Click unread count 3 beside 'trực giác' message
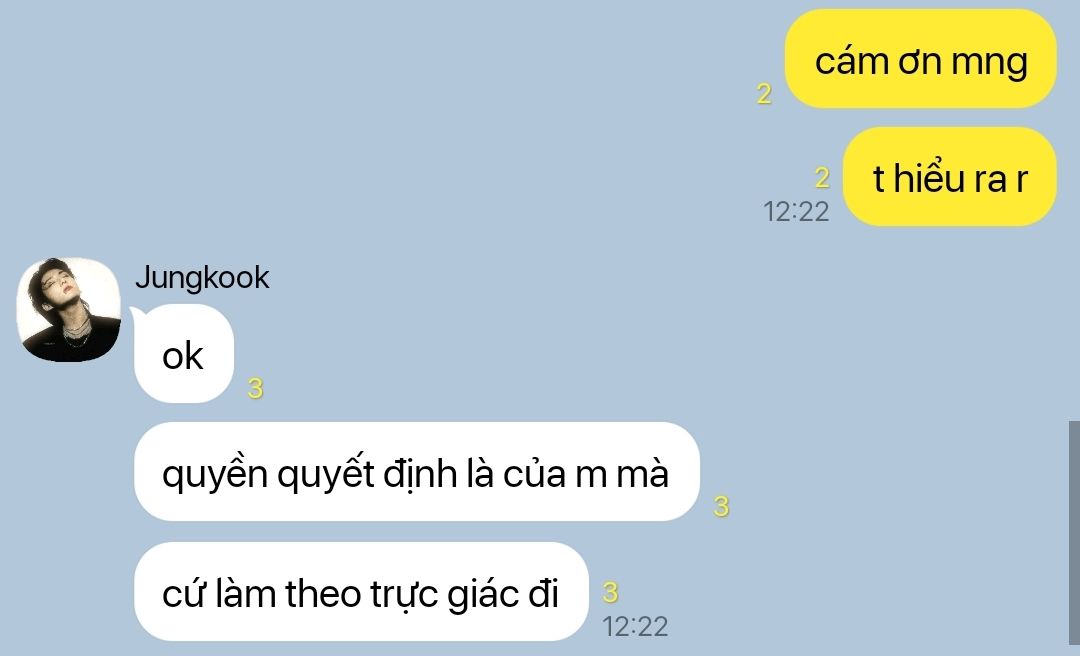This screenshot has height=656, width=1080. pos(610,593)
